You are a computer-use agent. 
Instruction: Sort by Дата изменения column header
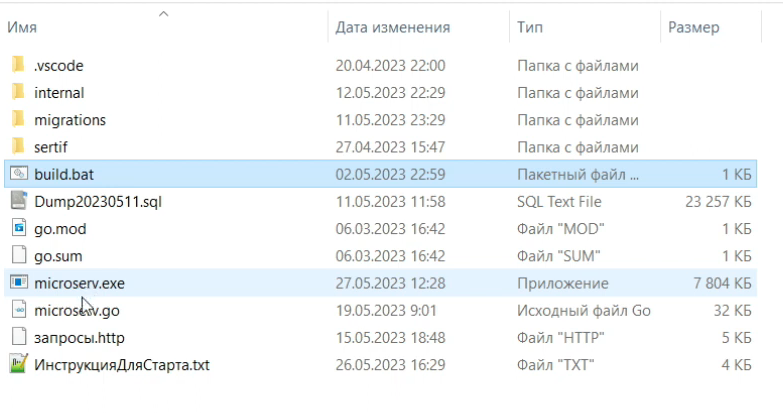pos(392,27)
